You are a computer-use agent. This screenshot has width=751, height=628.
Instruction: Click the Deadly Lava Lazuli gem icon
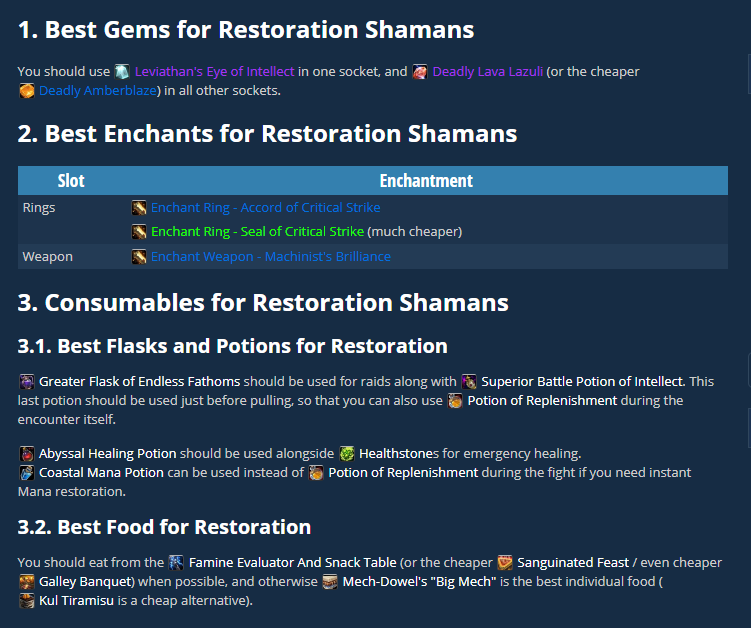[x=420, y=72]
